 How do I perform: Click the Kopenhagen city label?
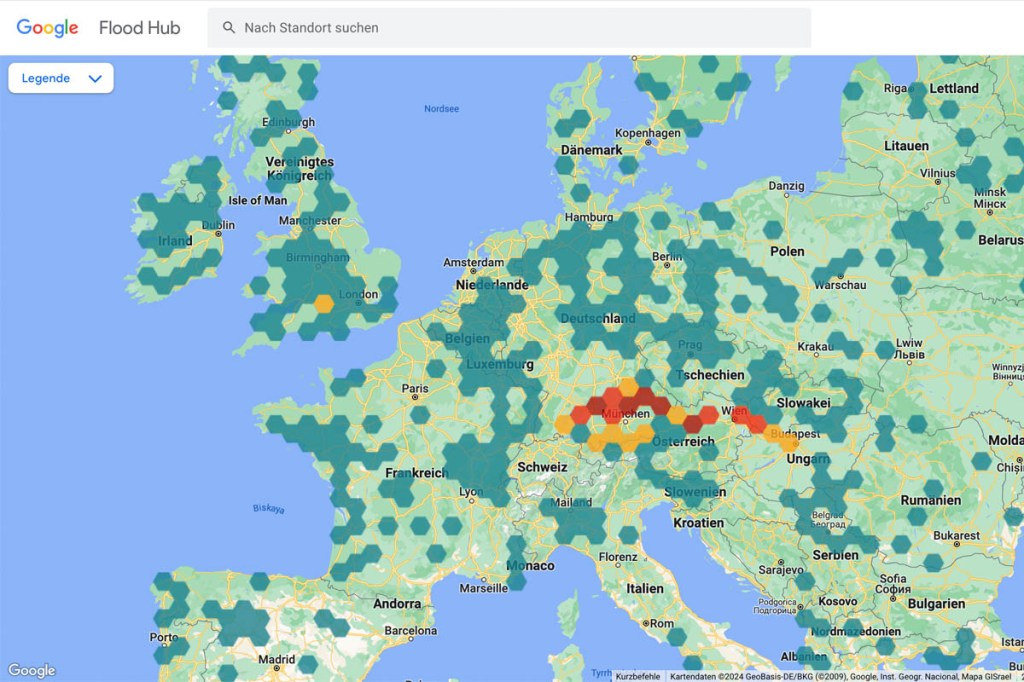pos(647,133)
